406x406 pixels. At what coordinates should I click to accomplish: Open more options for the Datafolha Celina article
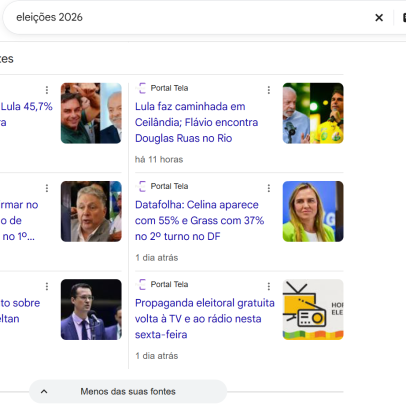[269, 188]
